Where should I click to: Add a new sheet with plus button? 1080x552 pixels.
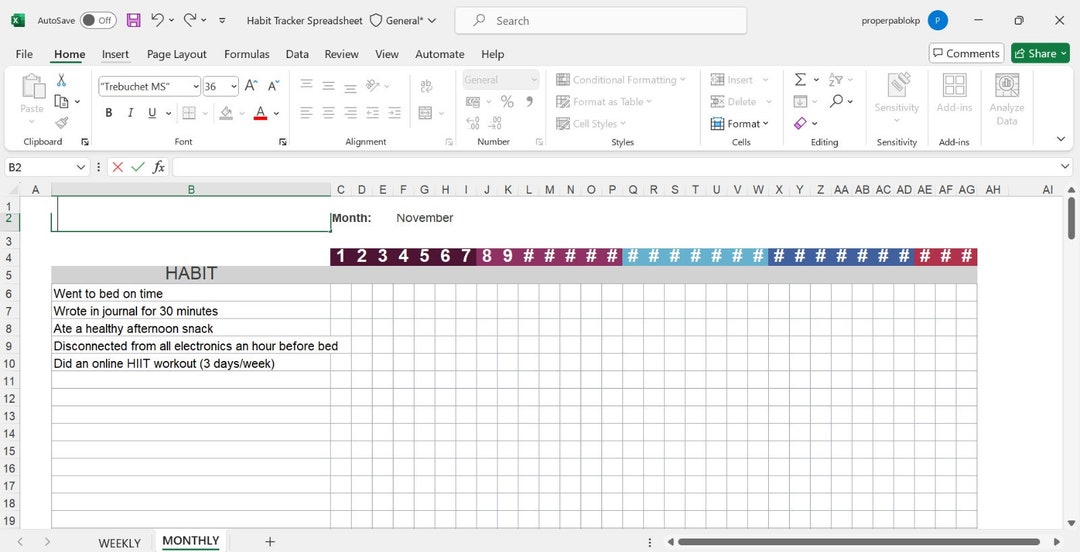270,542
